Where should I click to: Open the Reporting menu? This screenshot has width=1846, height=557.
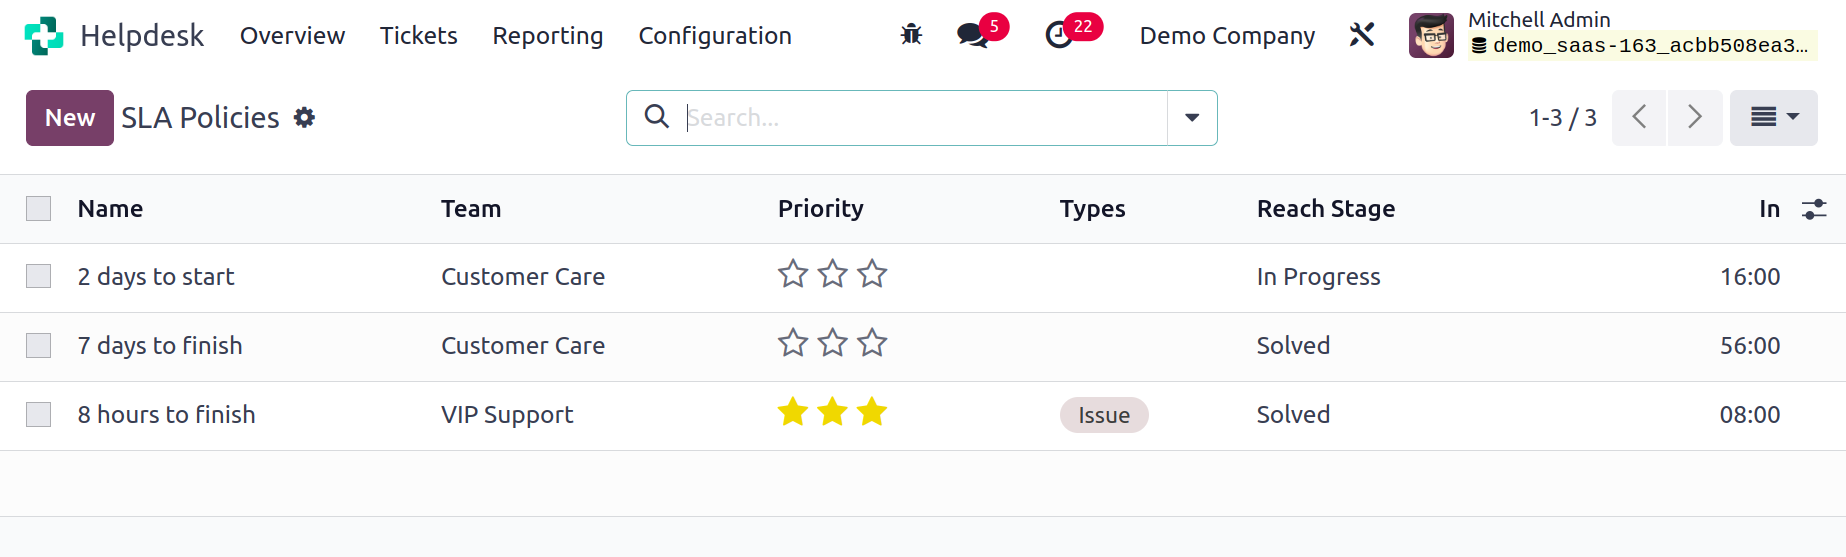[548, 36]
